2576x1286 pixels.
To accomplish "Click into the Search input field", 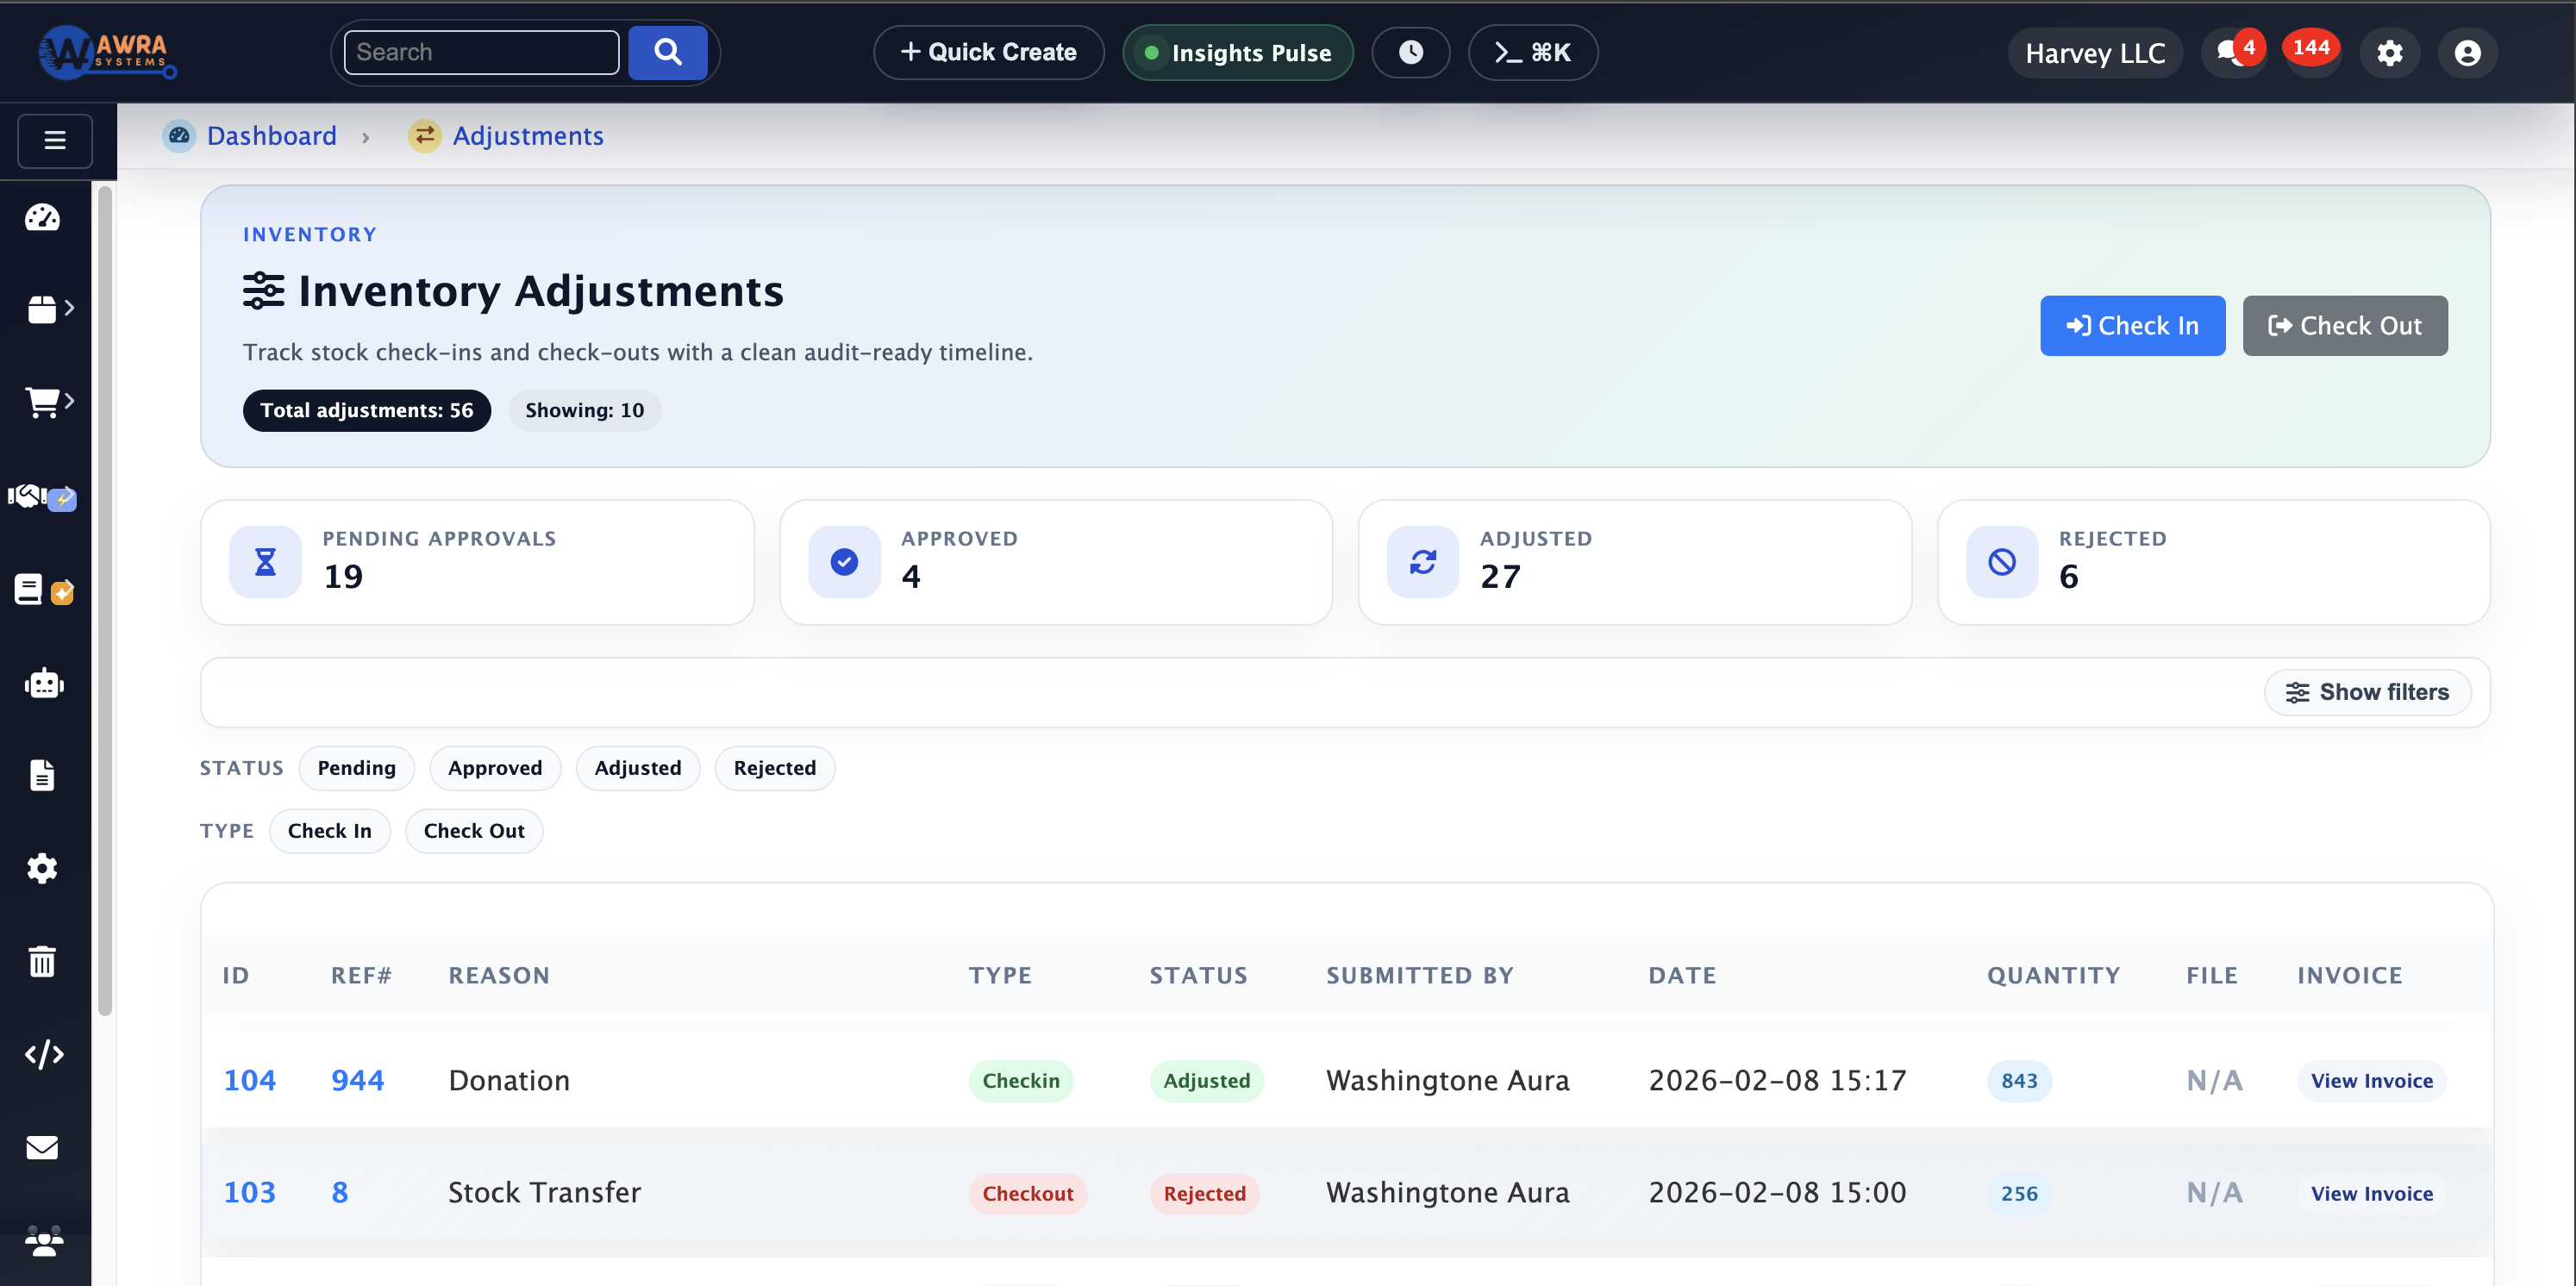I will (x=481, y=53).
